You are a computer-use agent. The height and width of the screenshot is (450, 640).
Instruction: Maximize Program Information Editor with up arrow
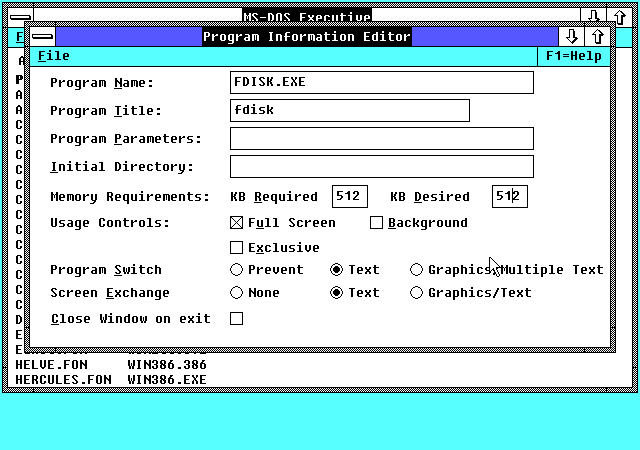click(598, 37)
